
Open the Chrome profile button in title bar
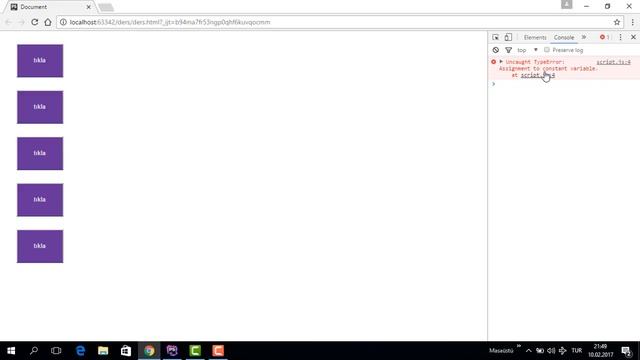click(567, 4)
